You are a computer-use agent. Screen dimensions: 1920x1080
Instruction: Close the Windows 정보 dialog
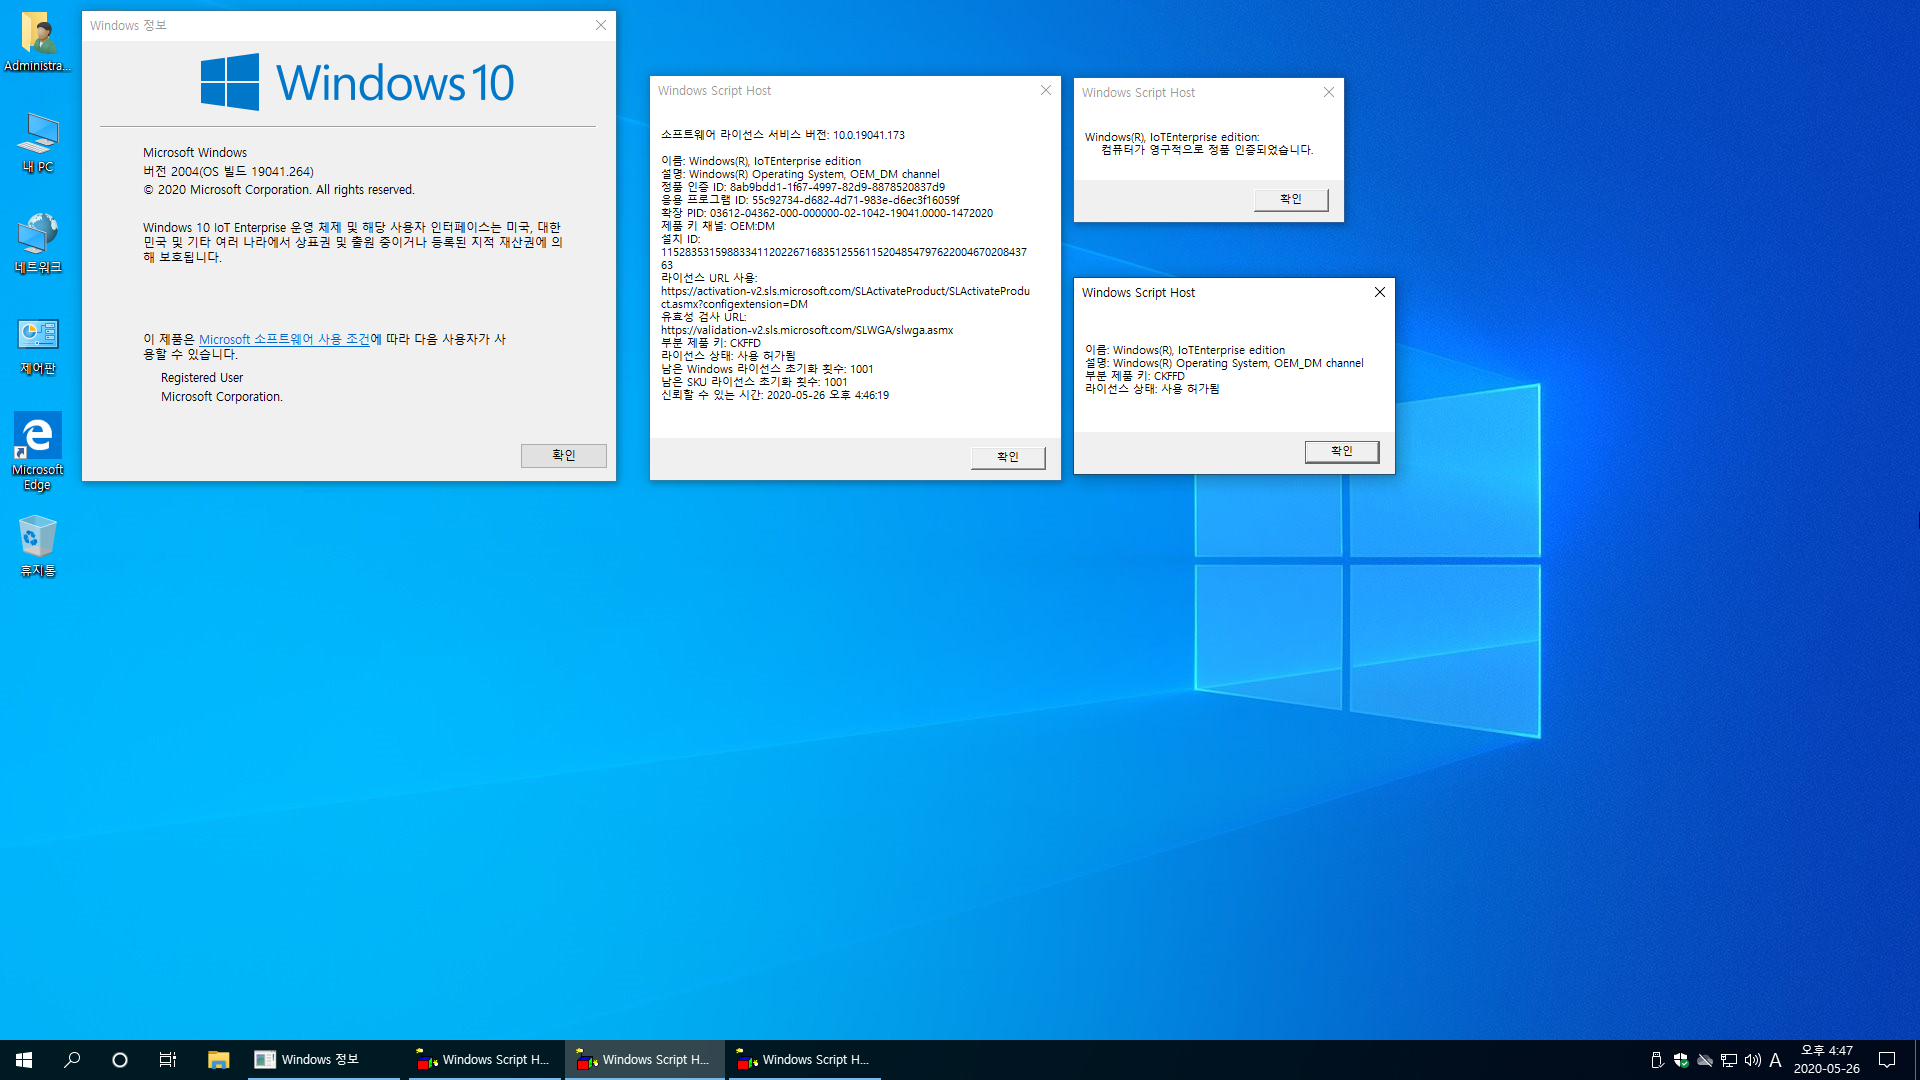pos(601,25)
